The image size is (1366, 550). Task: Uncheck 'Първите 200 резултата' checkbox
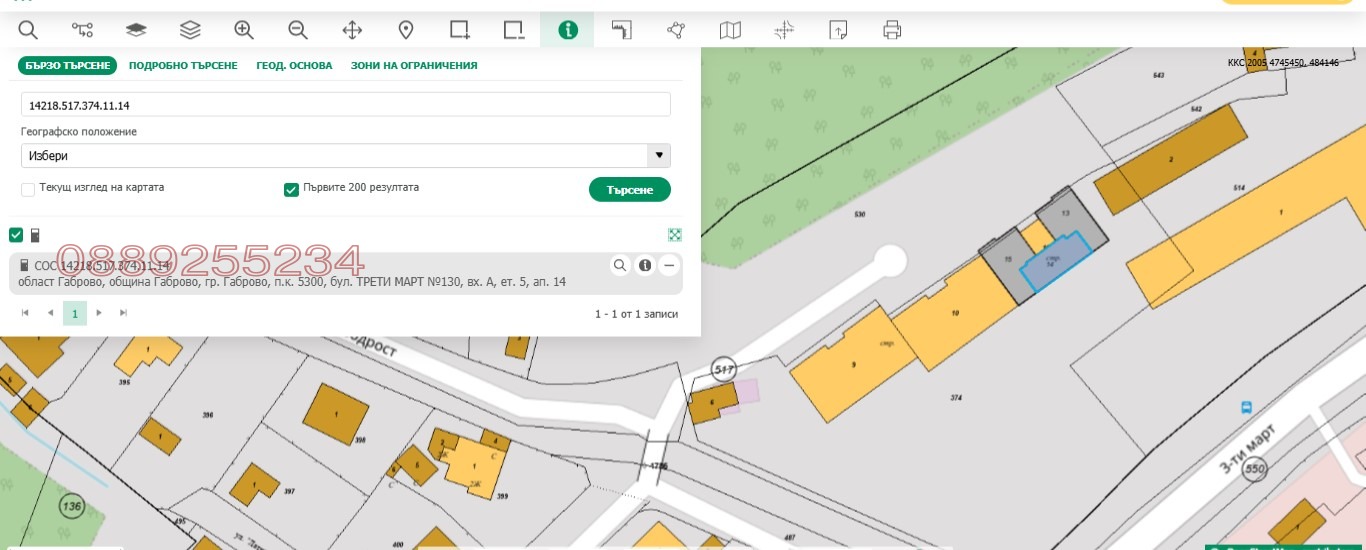[x=292, y=189]
